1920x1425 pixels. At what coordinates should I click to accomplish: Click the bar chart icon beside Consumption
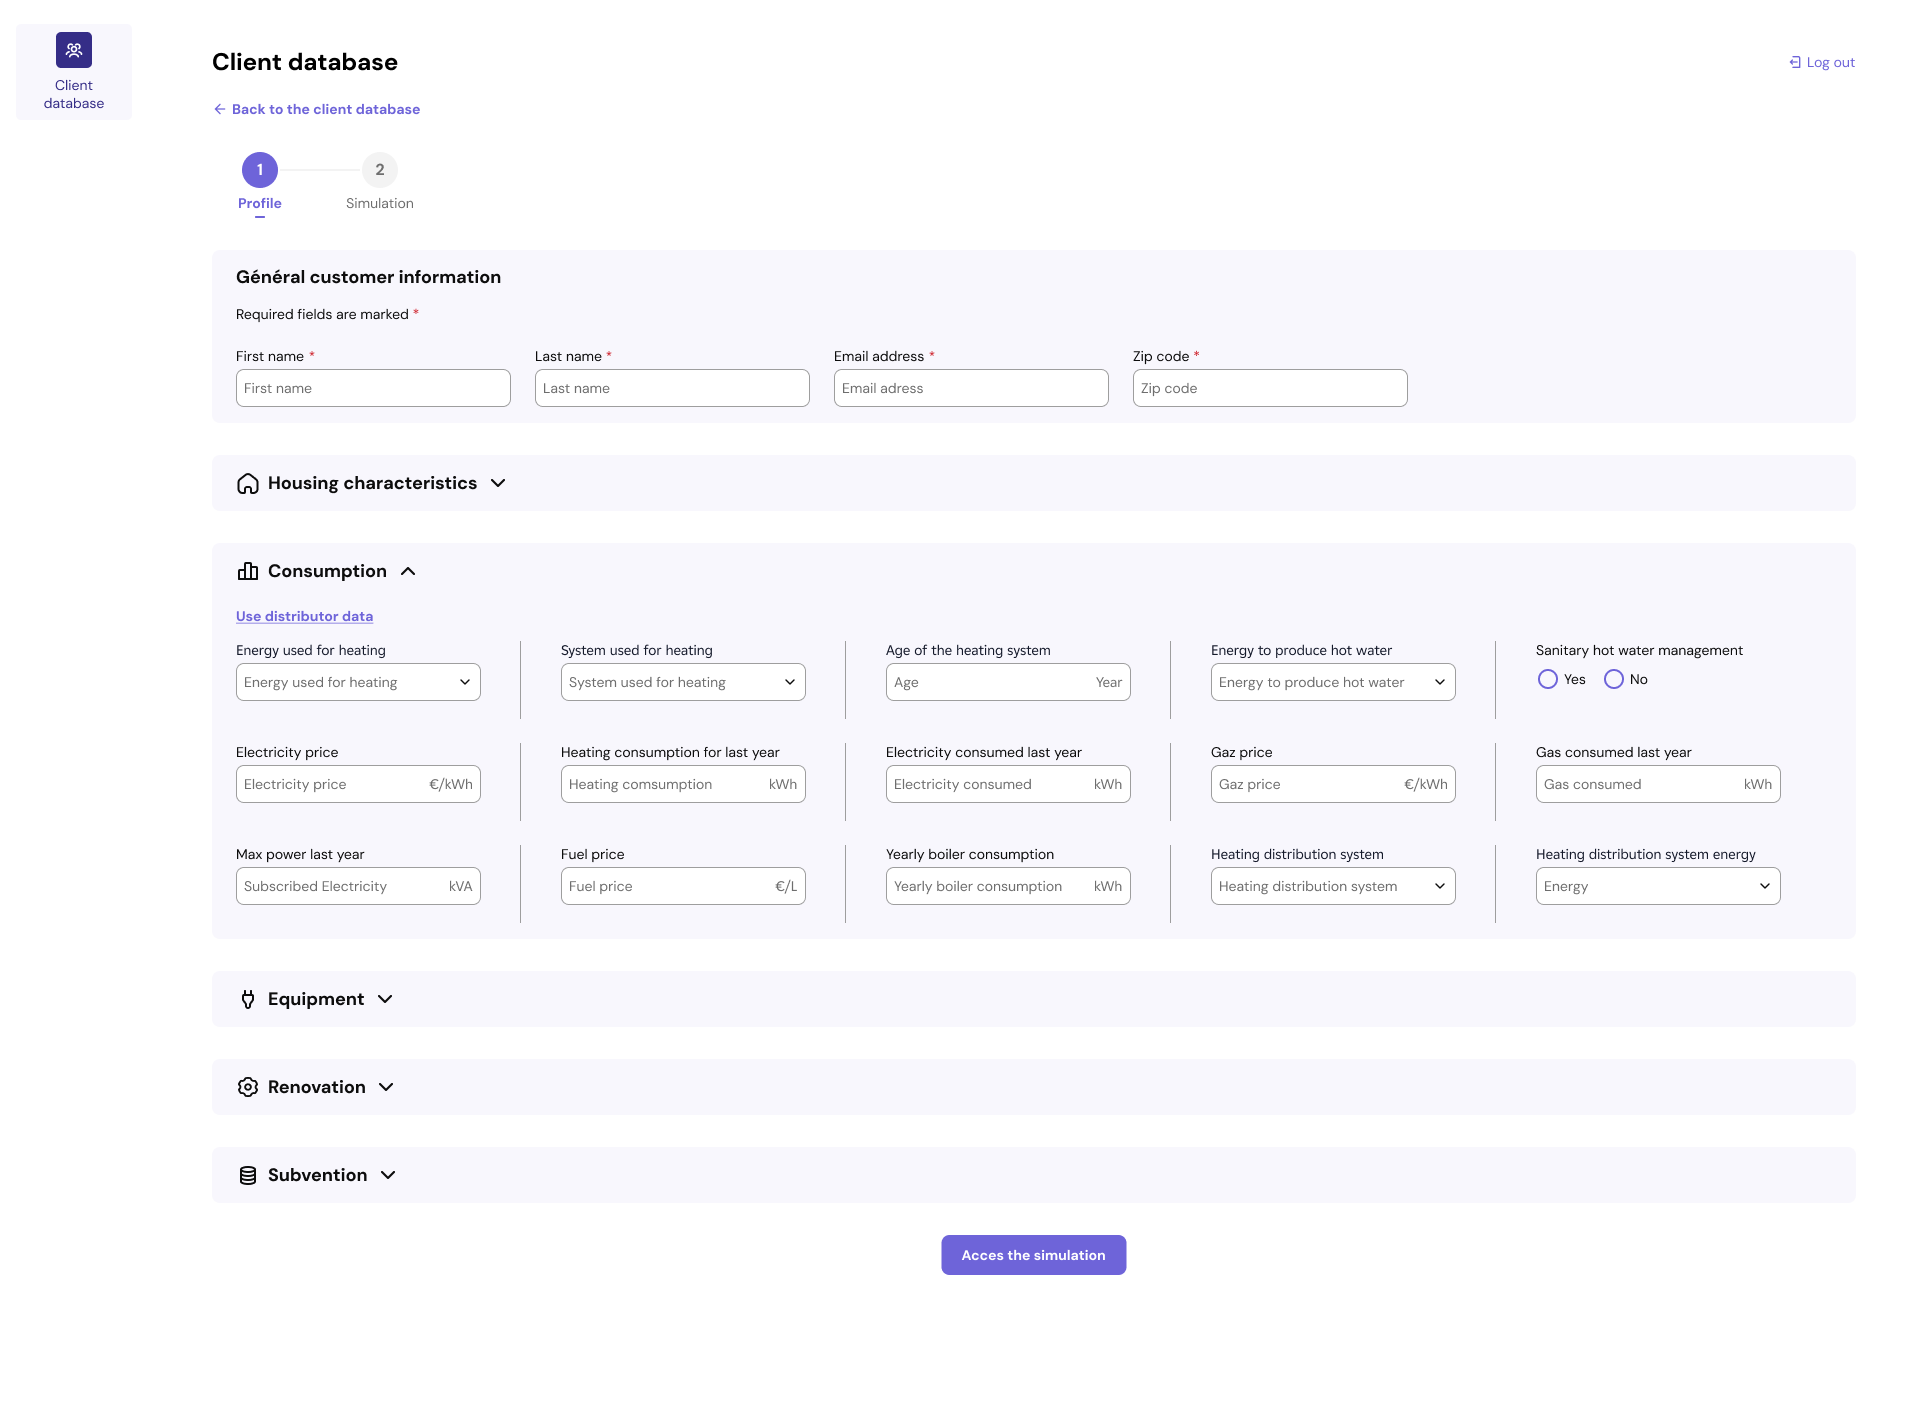[x=248, y=571]
